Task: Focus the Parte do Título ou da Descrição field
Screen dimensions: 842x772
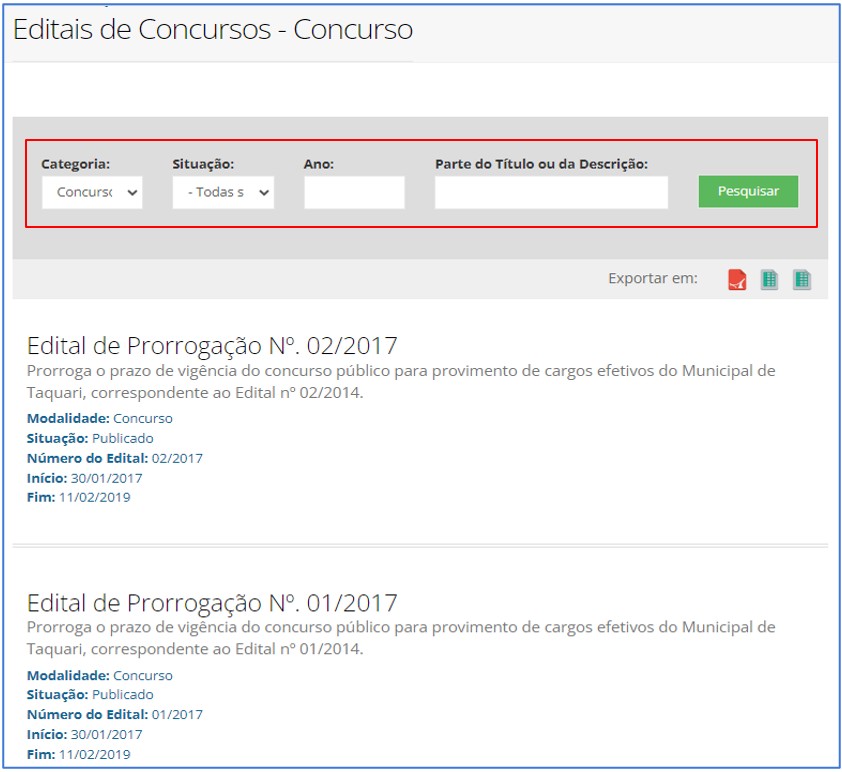Action: 551,192
